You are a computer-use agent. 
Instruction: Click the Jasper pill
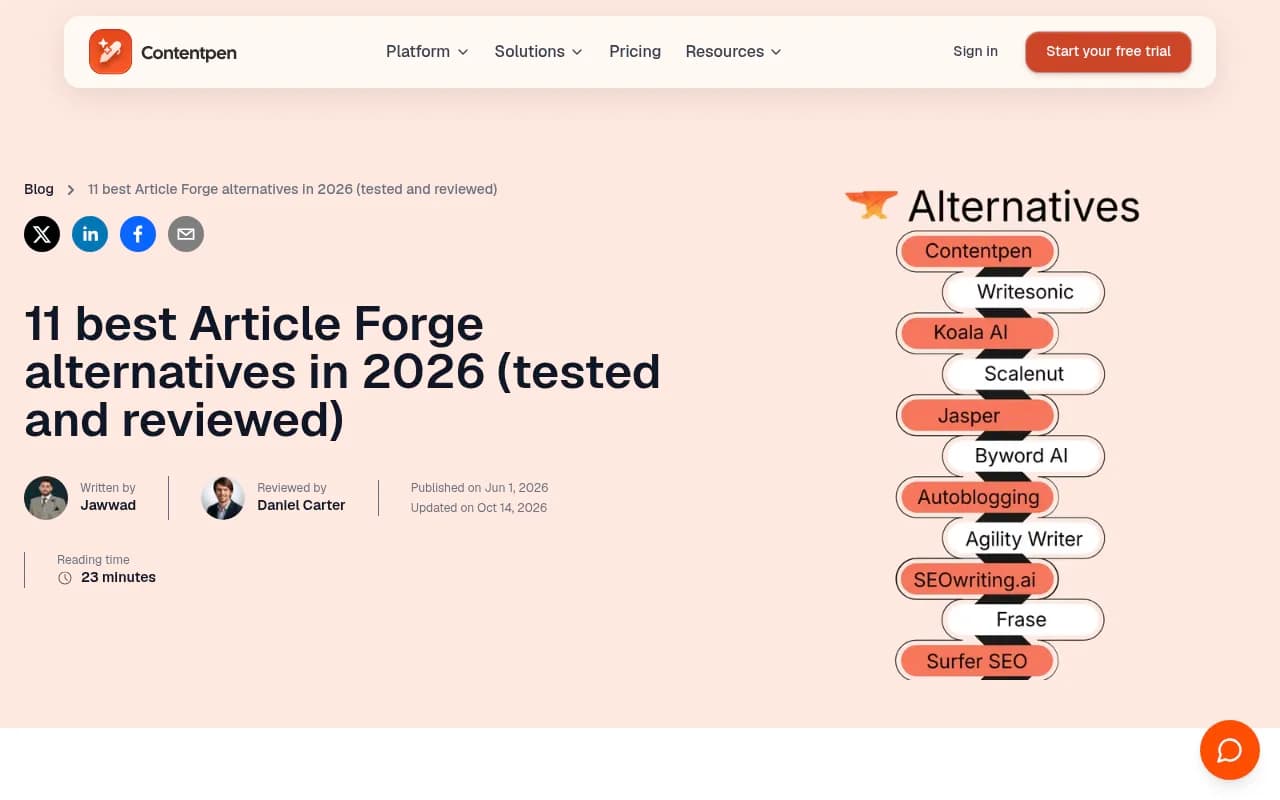[978, 415]
